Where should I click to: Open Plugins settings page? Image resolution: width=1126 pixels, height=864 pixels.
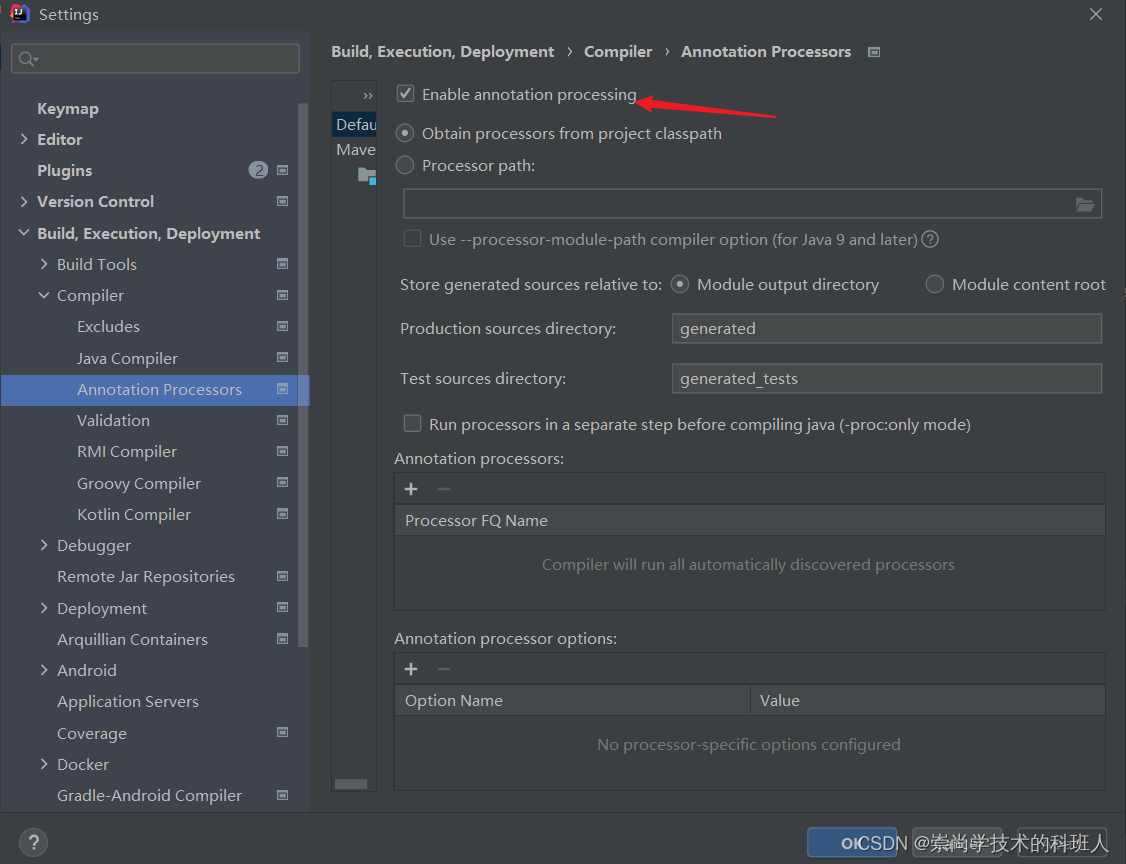coord(65,171)
